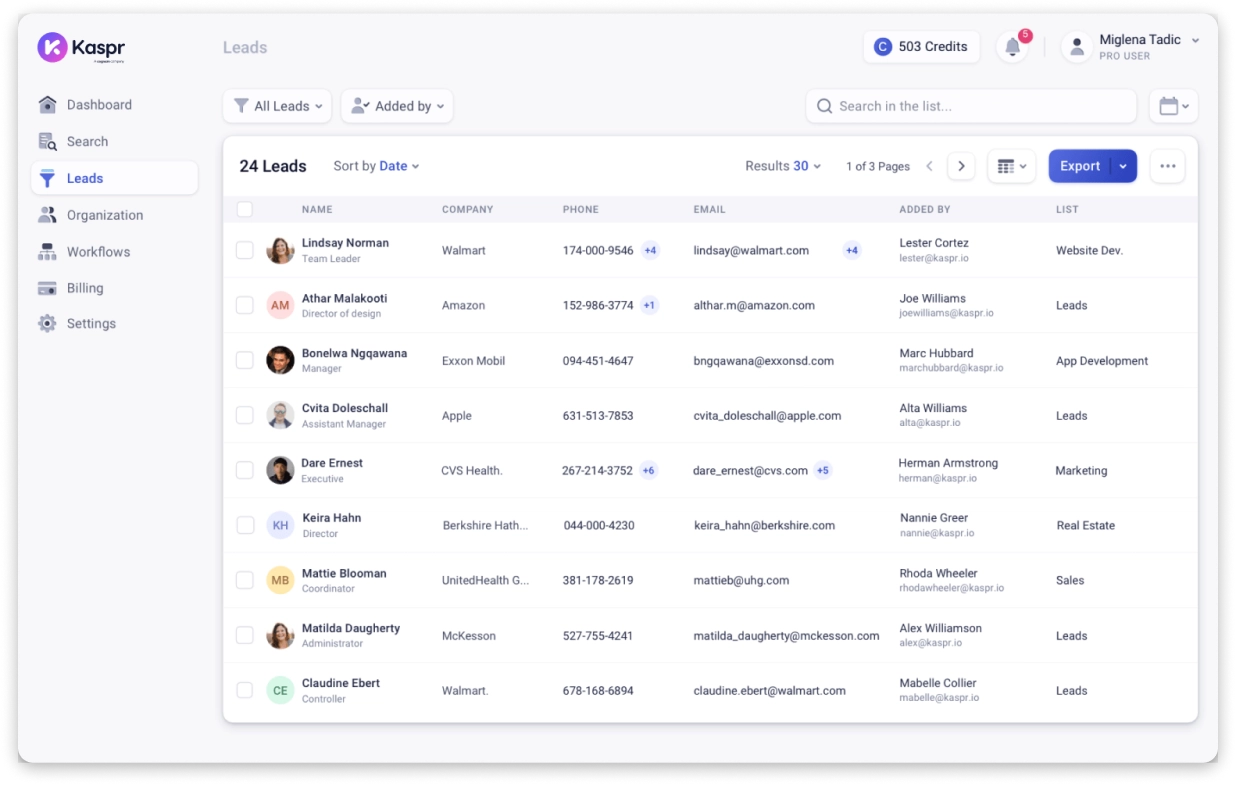Open the calendar date picker dropdown
Screen dimensions: 1236x786
click(1173, 106)
